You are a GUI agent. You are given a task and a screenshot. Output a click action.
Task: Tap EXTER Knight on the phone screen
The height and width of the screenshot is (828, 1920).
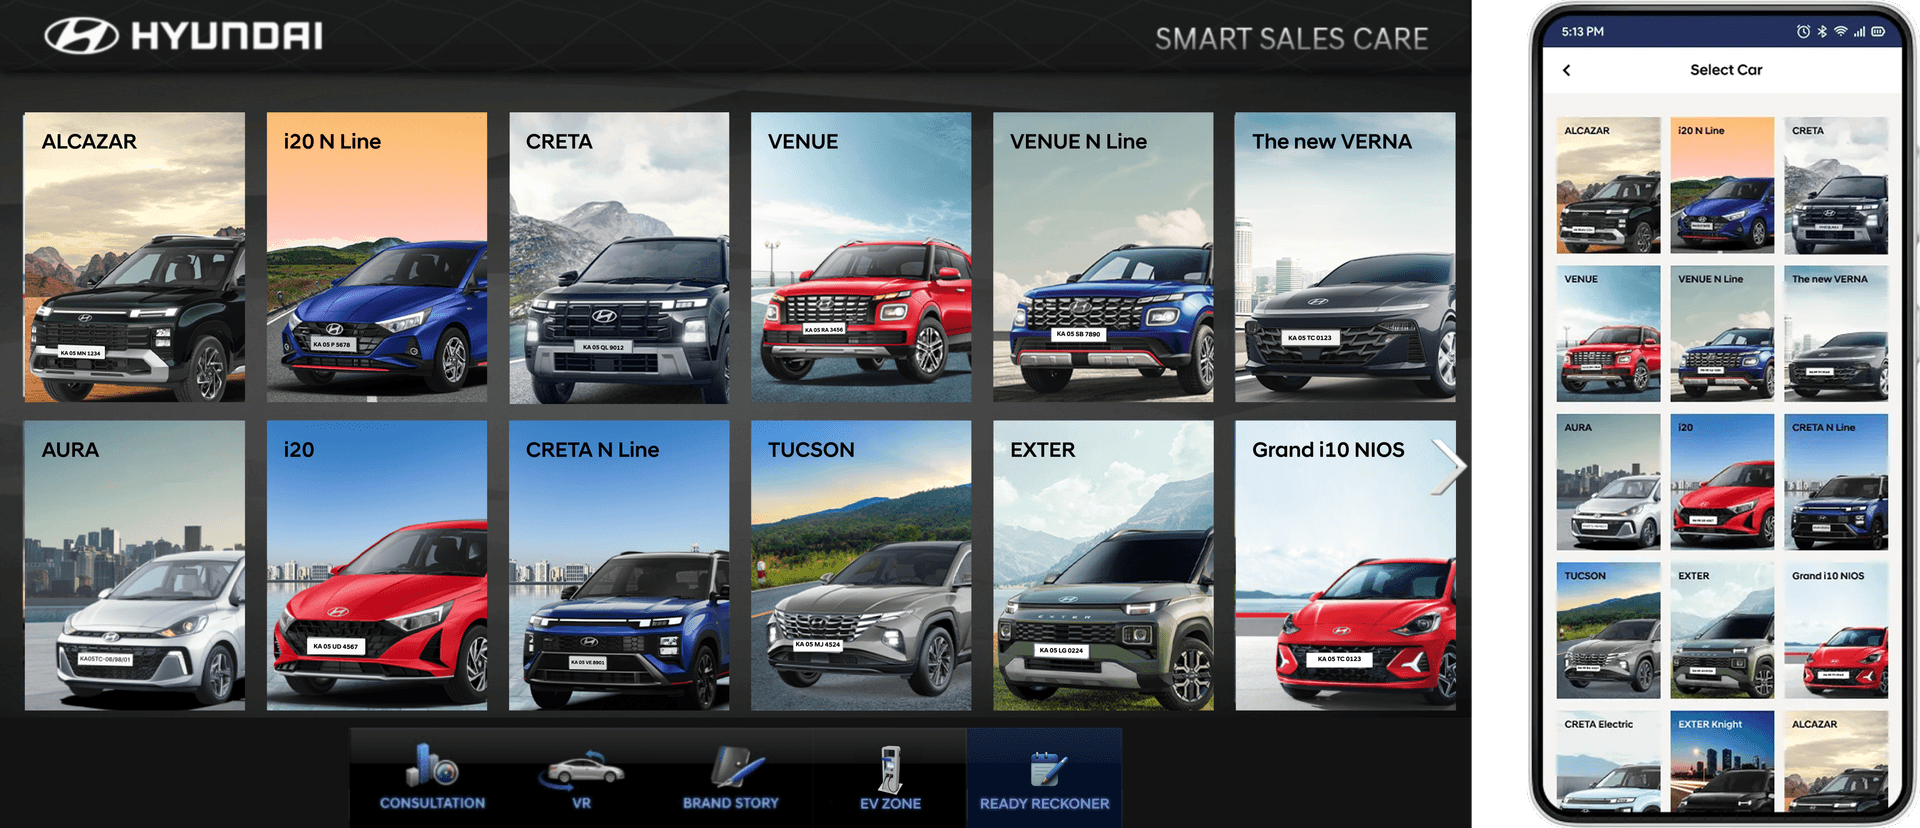[1722, 762]
